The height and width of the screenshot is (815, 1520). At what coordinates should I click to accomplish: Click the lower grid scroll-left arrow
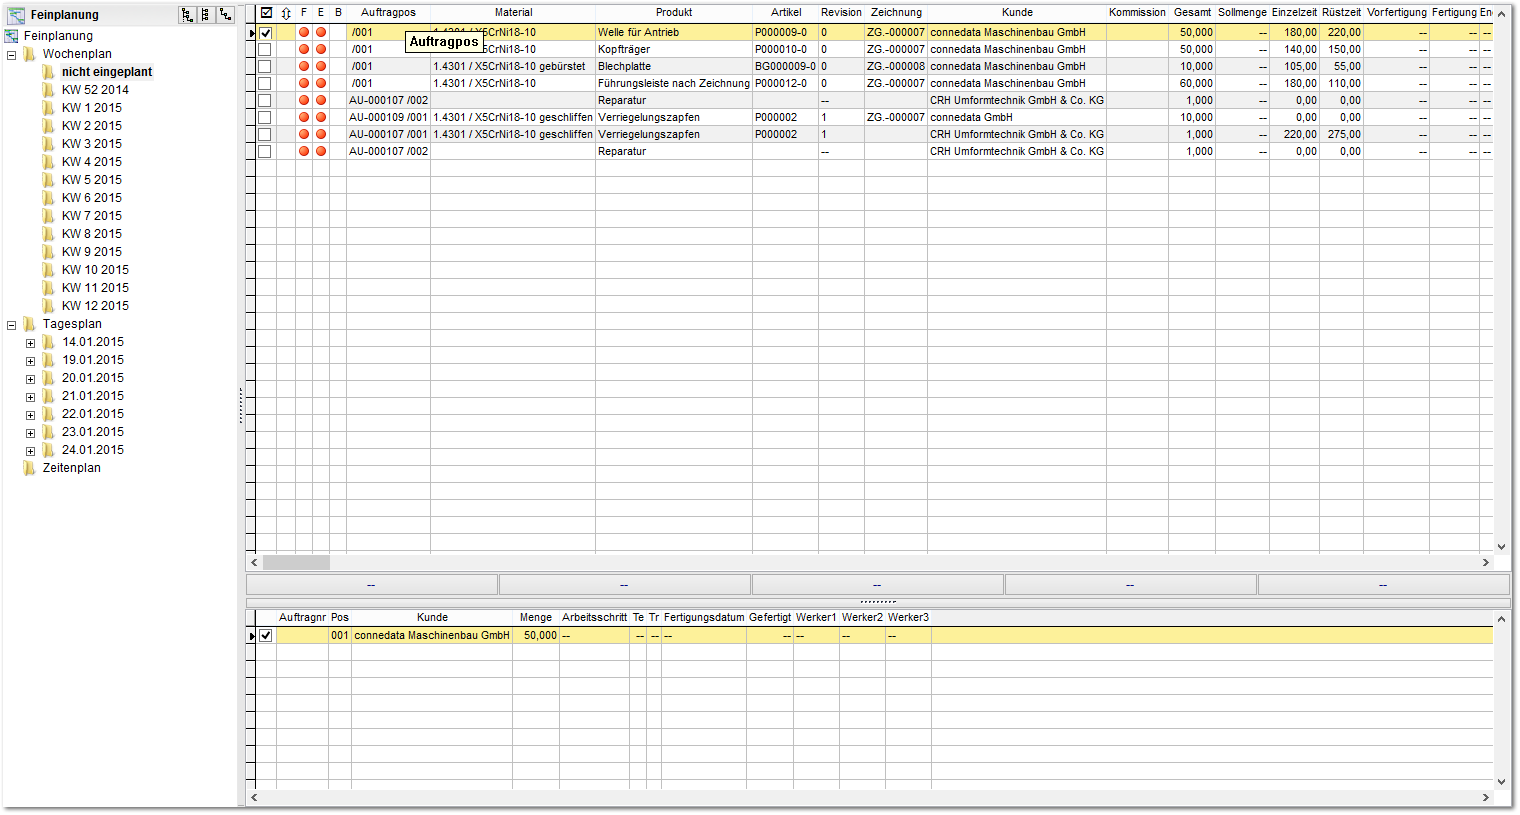coord(254,798)
